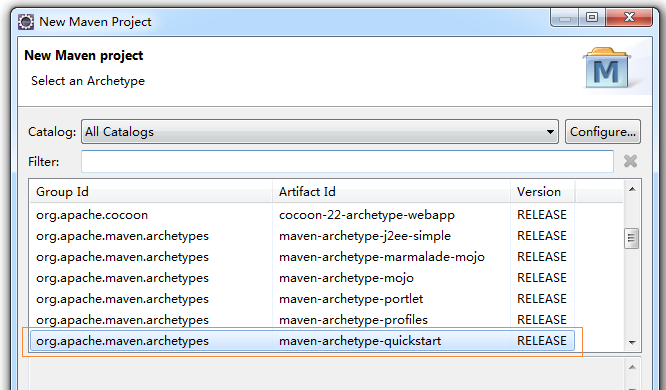Click the archetype list scrollbar thumb
The image size is (666, 390).
[632, 238]
